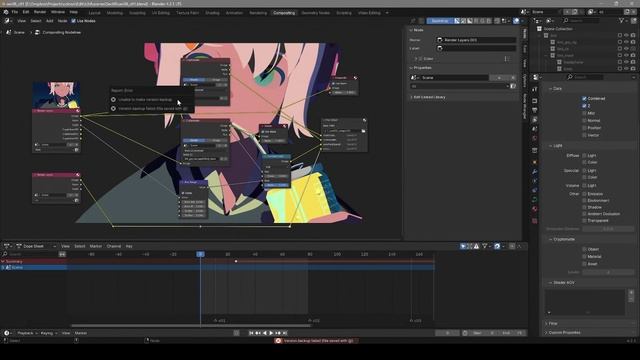Open the Blender logo app menu
This screenshot has height=360, width=640.
click(x=6, y=12)
